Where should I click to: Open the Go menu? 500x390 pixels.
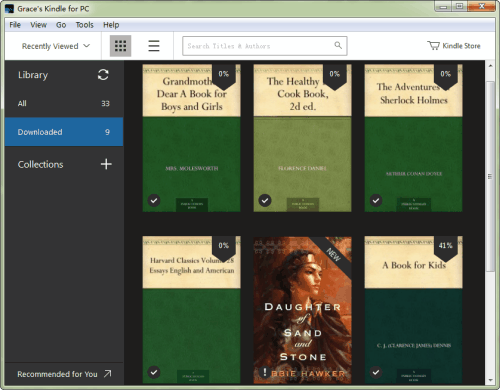[61, 25]
